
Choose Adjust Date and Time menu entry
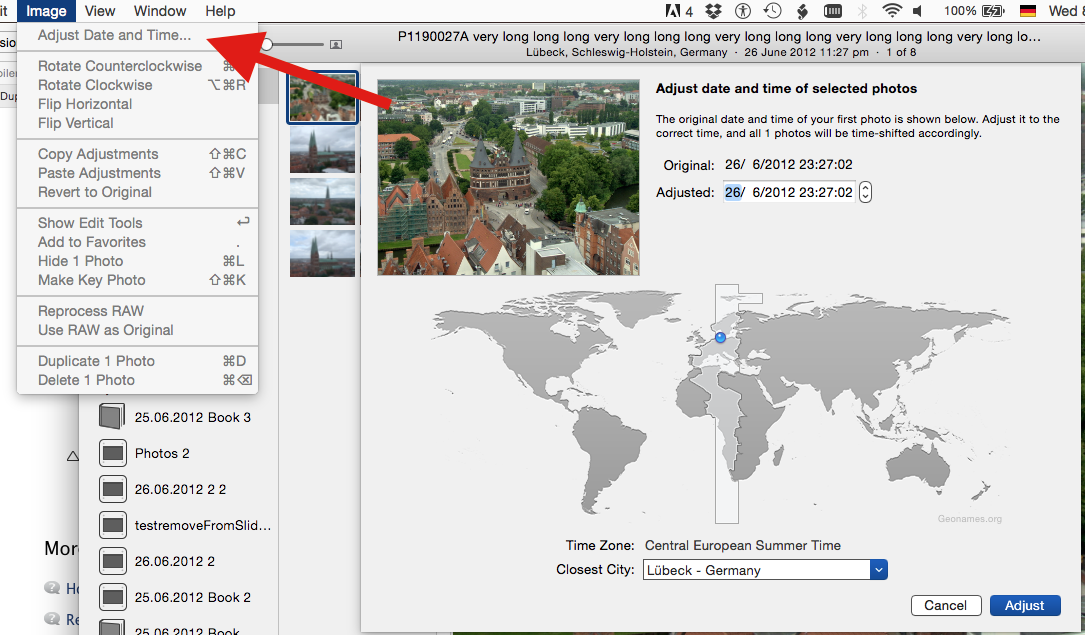tap(114, 35)
